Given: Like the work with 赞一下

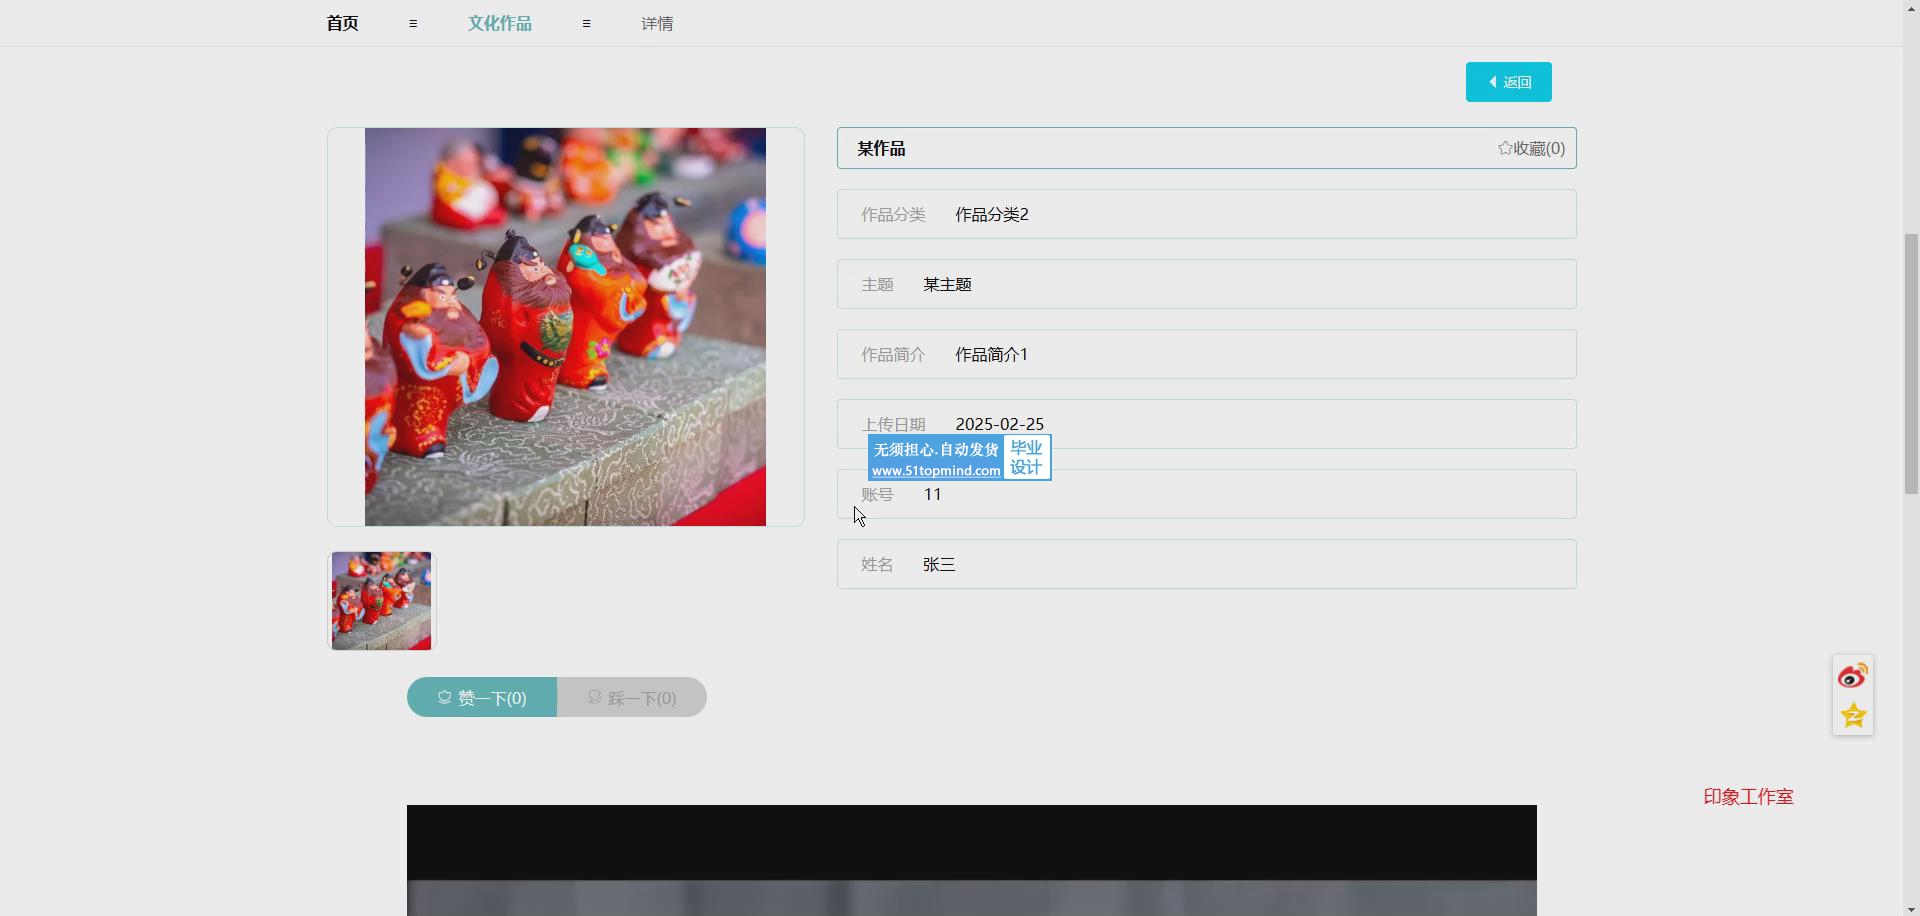Looking at the screenshot, I should pos(482,697).
